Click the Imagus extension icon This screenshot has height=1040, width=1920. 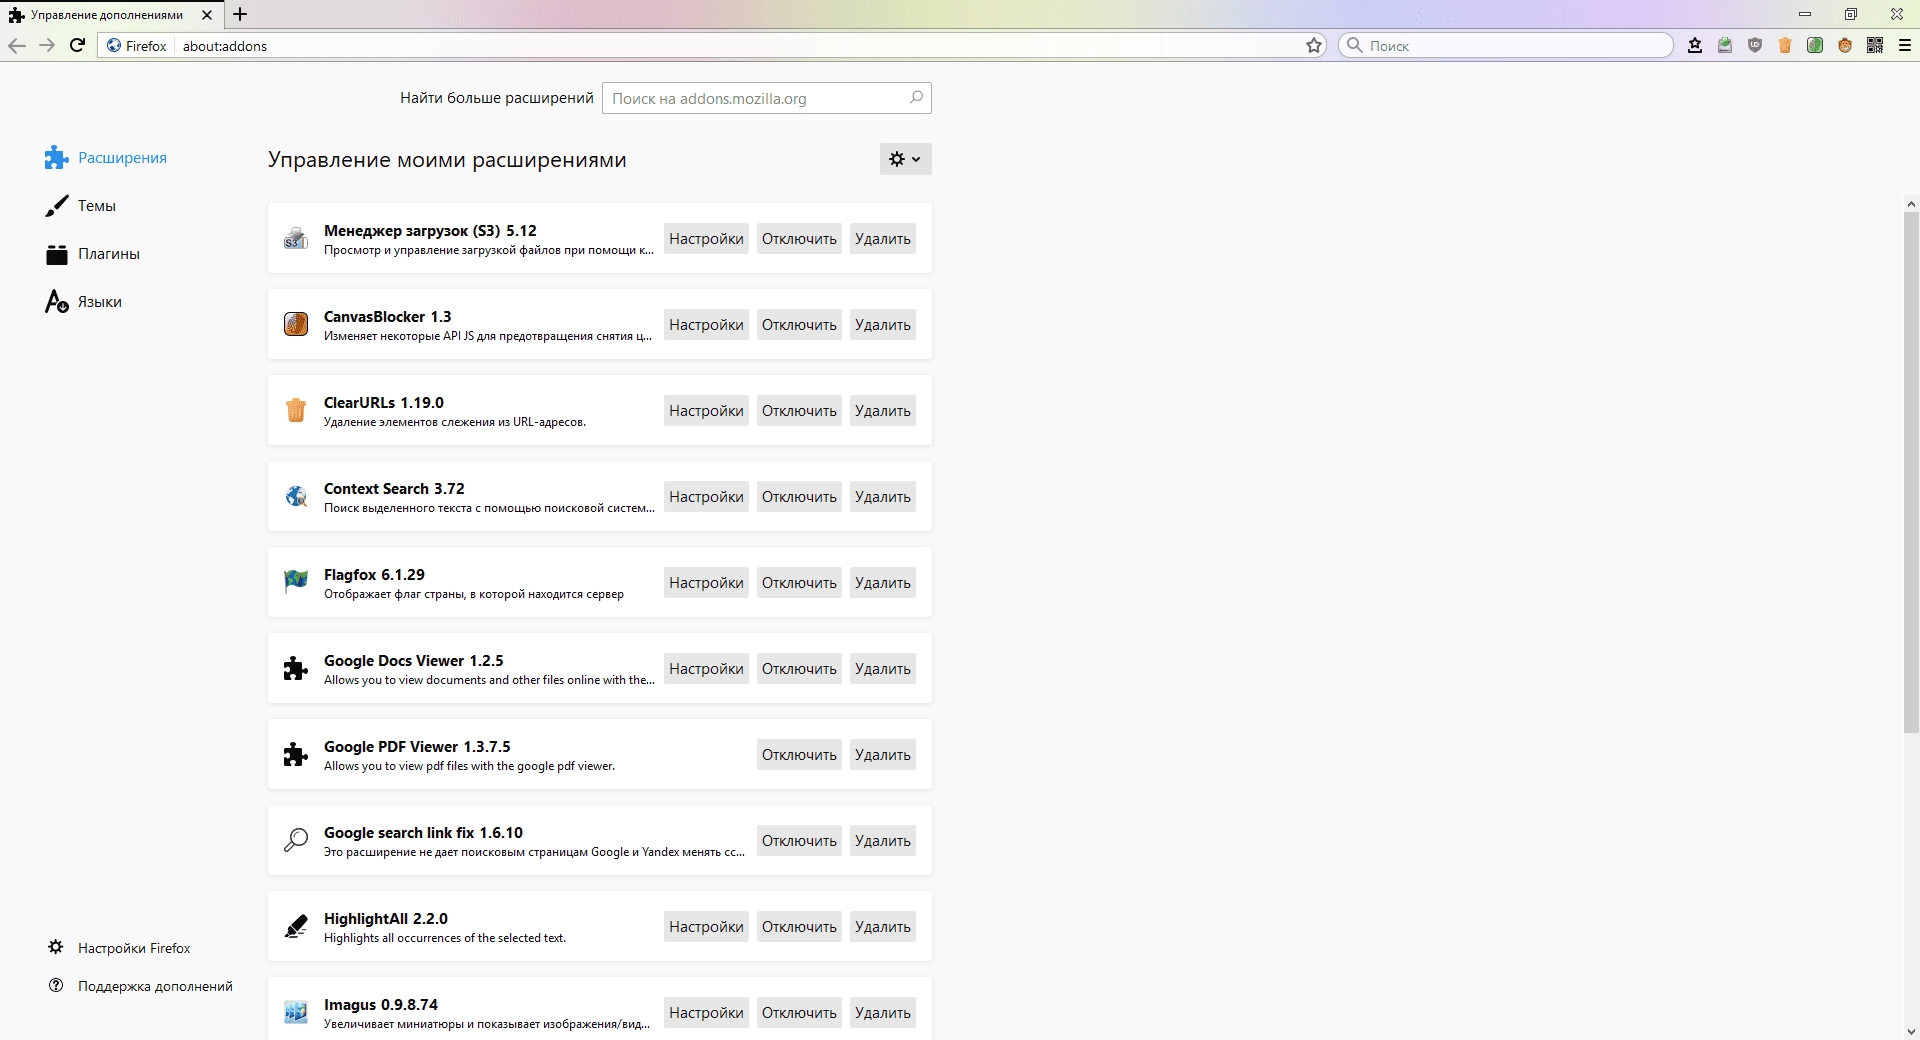[296, 1012]
